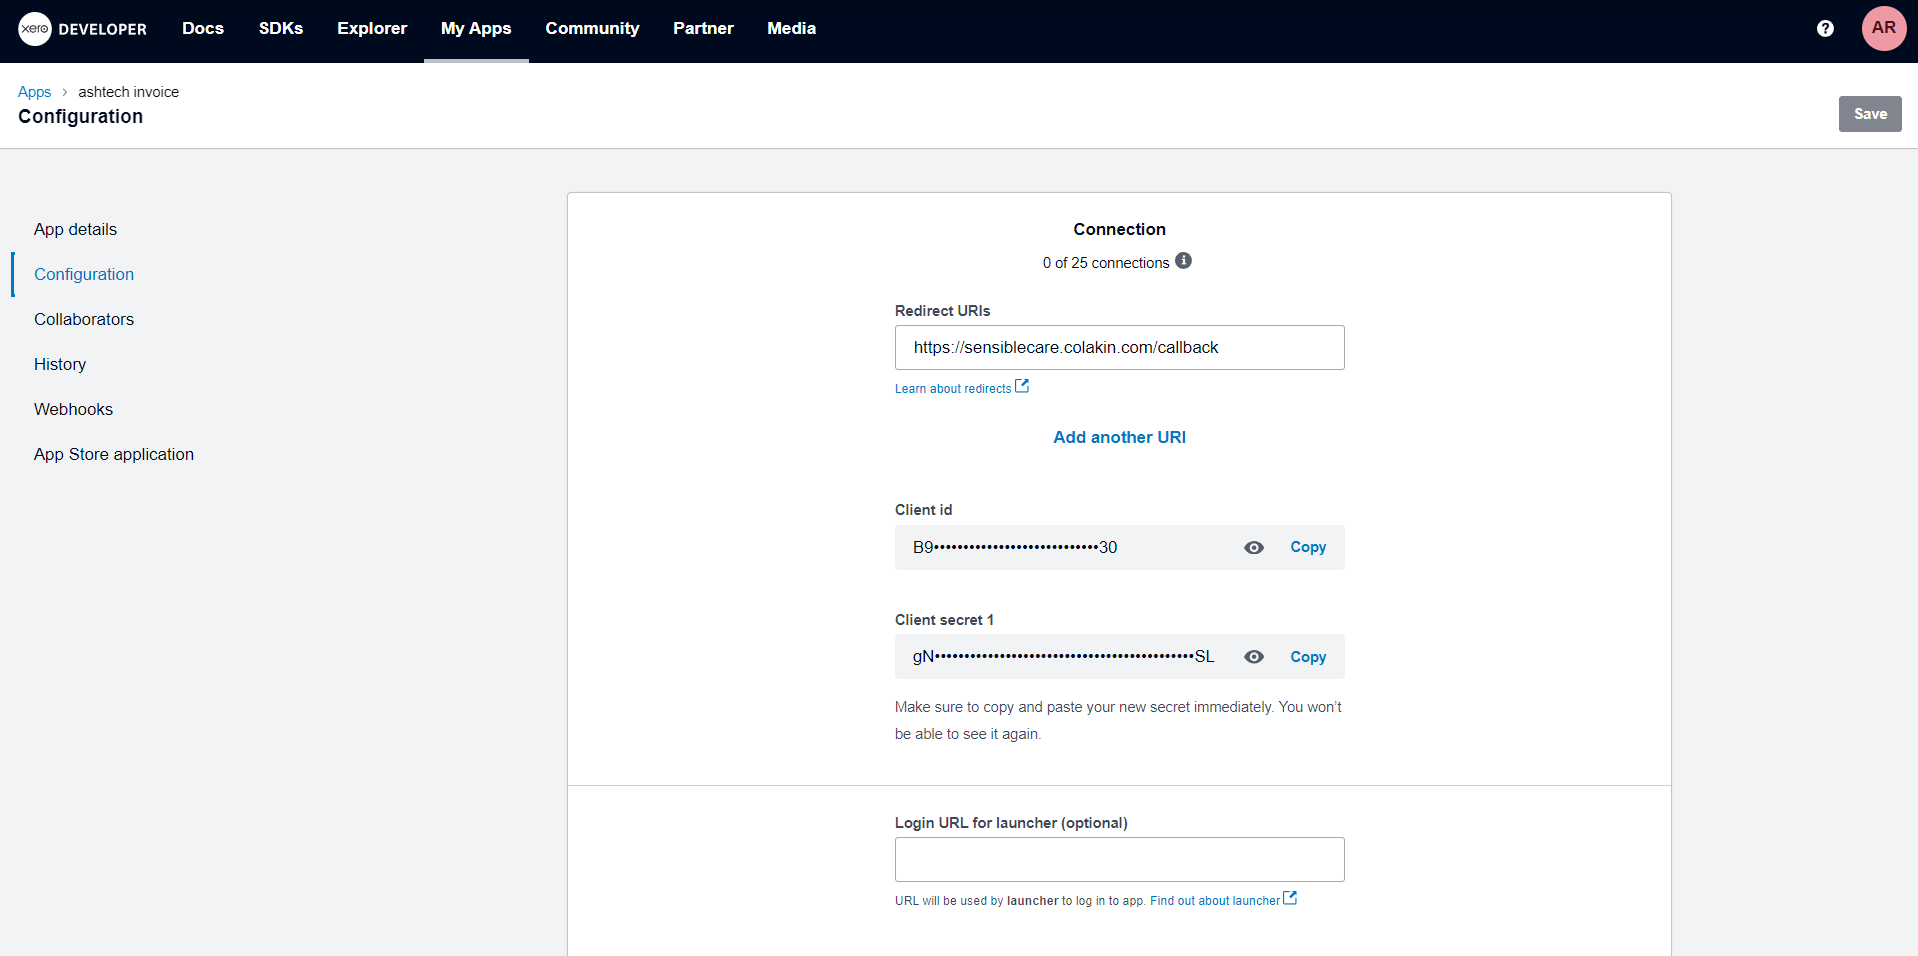Go to the Docs menu
1918x956 pixels.
tap(203, 29)
